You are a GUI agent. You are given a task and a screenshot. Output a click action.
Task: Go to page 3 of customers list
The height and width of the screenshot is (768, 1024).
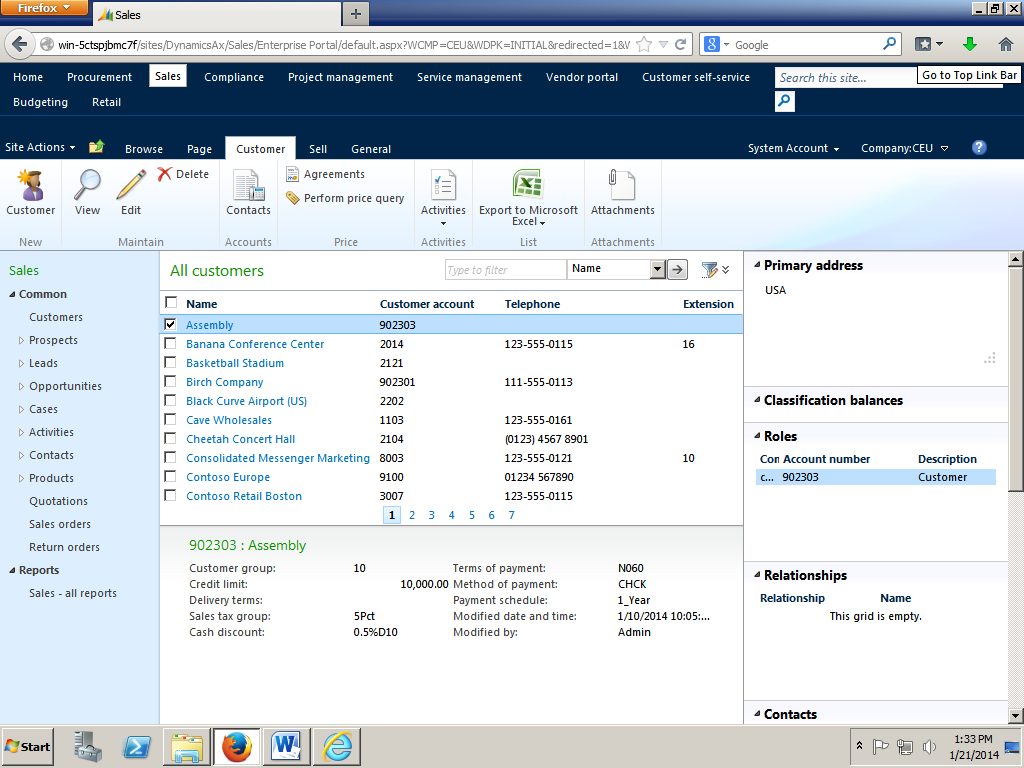pyautogui.click(x=431, y=514)
